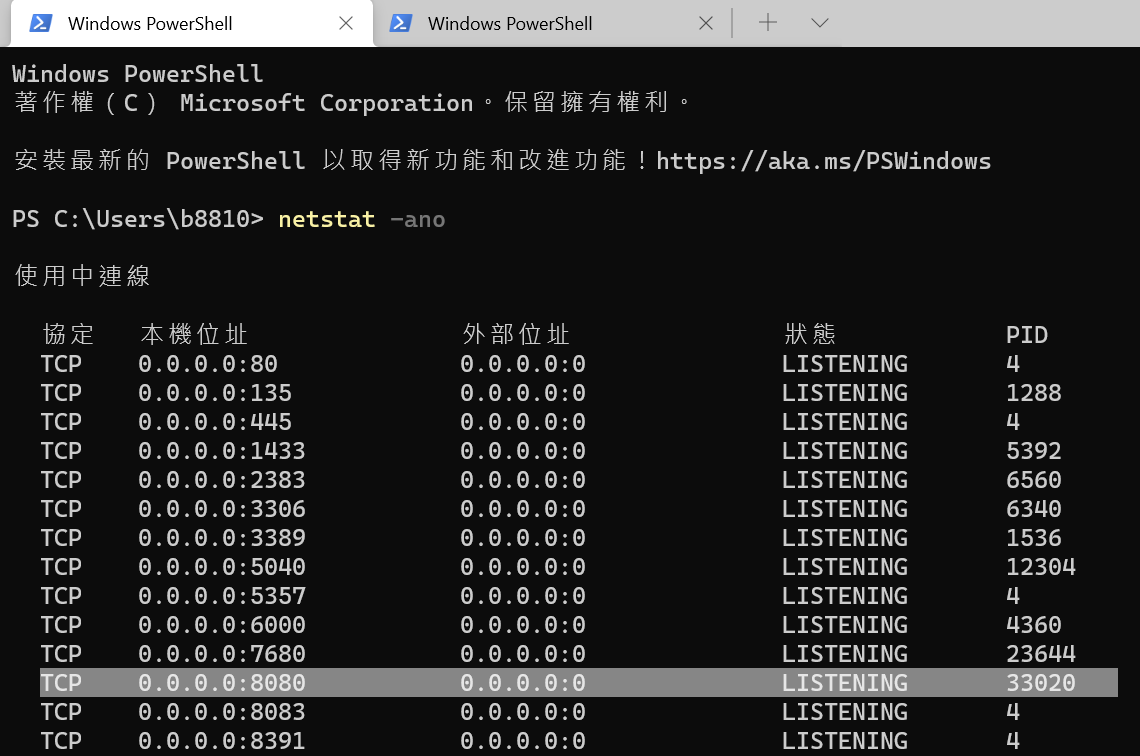The height and width of the screenshot is (756, 1140).
Task: Click the Windows PowerShell banner text line
Action: pyautogui.click(x=137, y=73)
